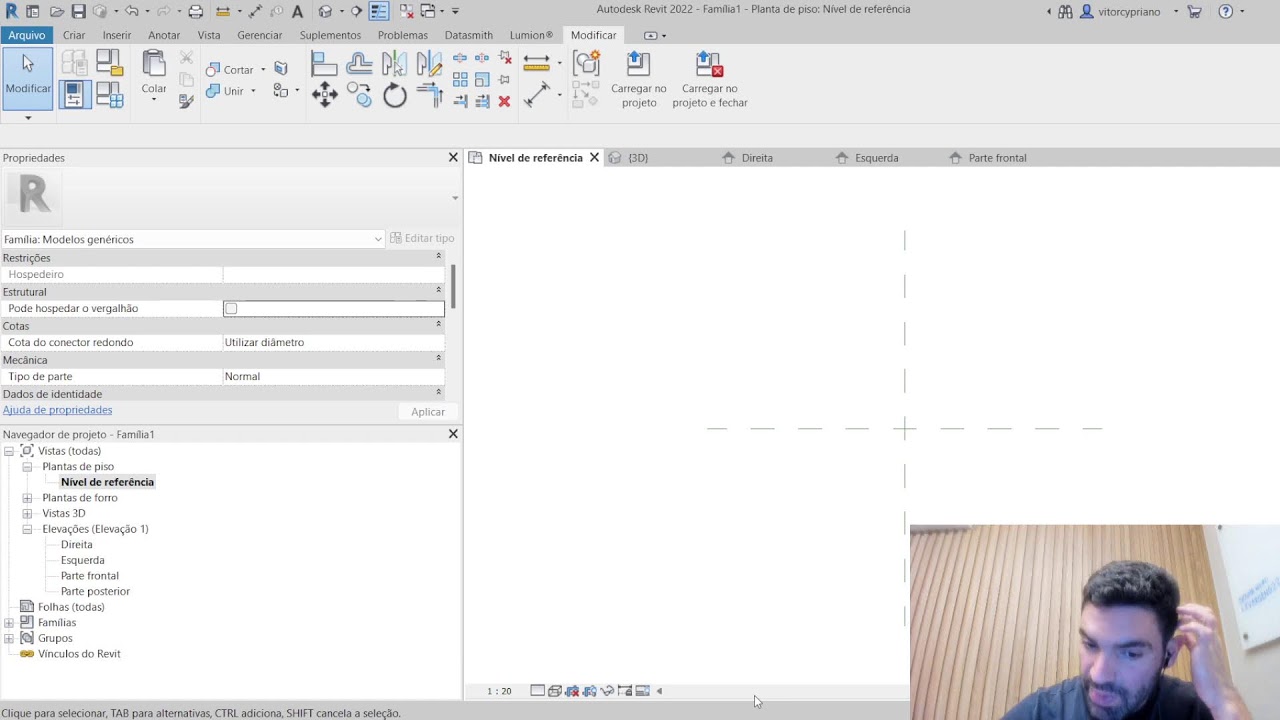Switch to the Anotar ribbon tab

tap(164, 35)
